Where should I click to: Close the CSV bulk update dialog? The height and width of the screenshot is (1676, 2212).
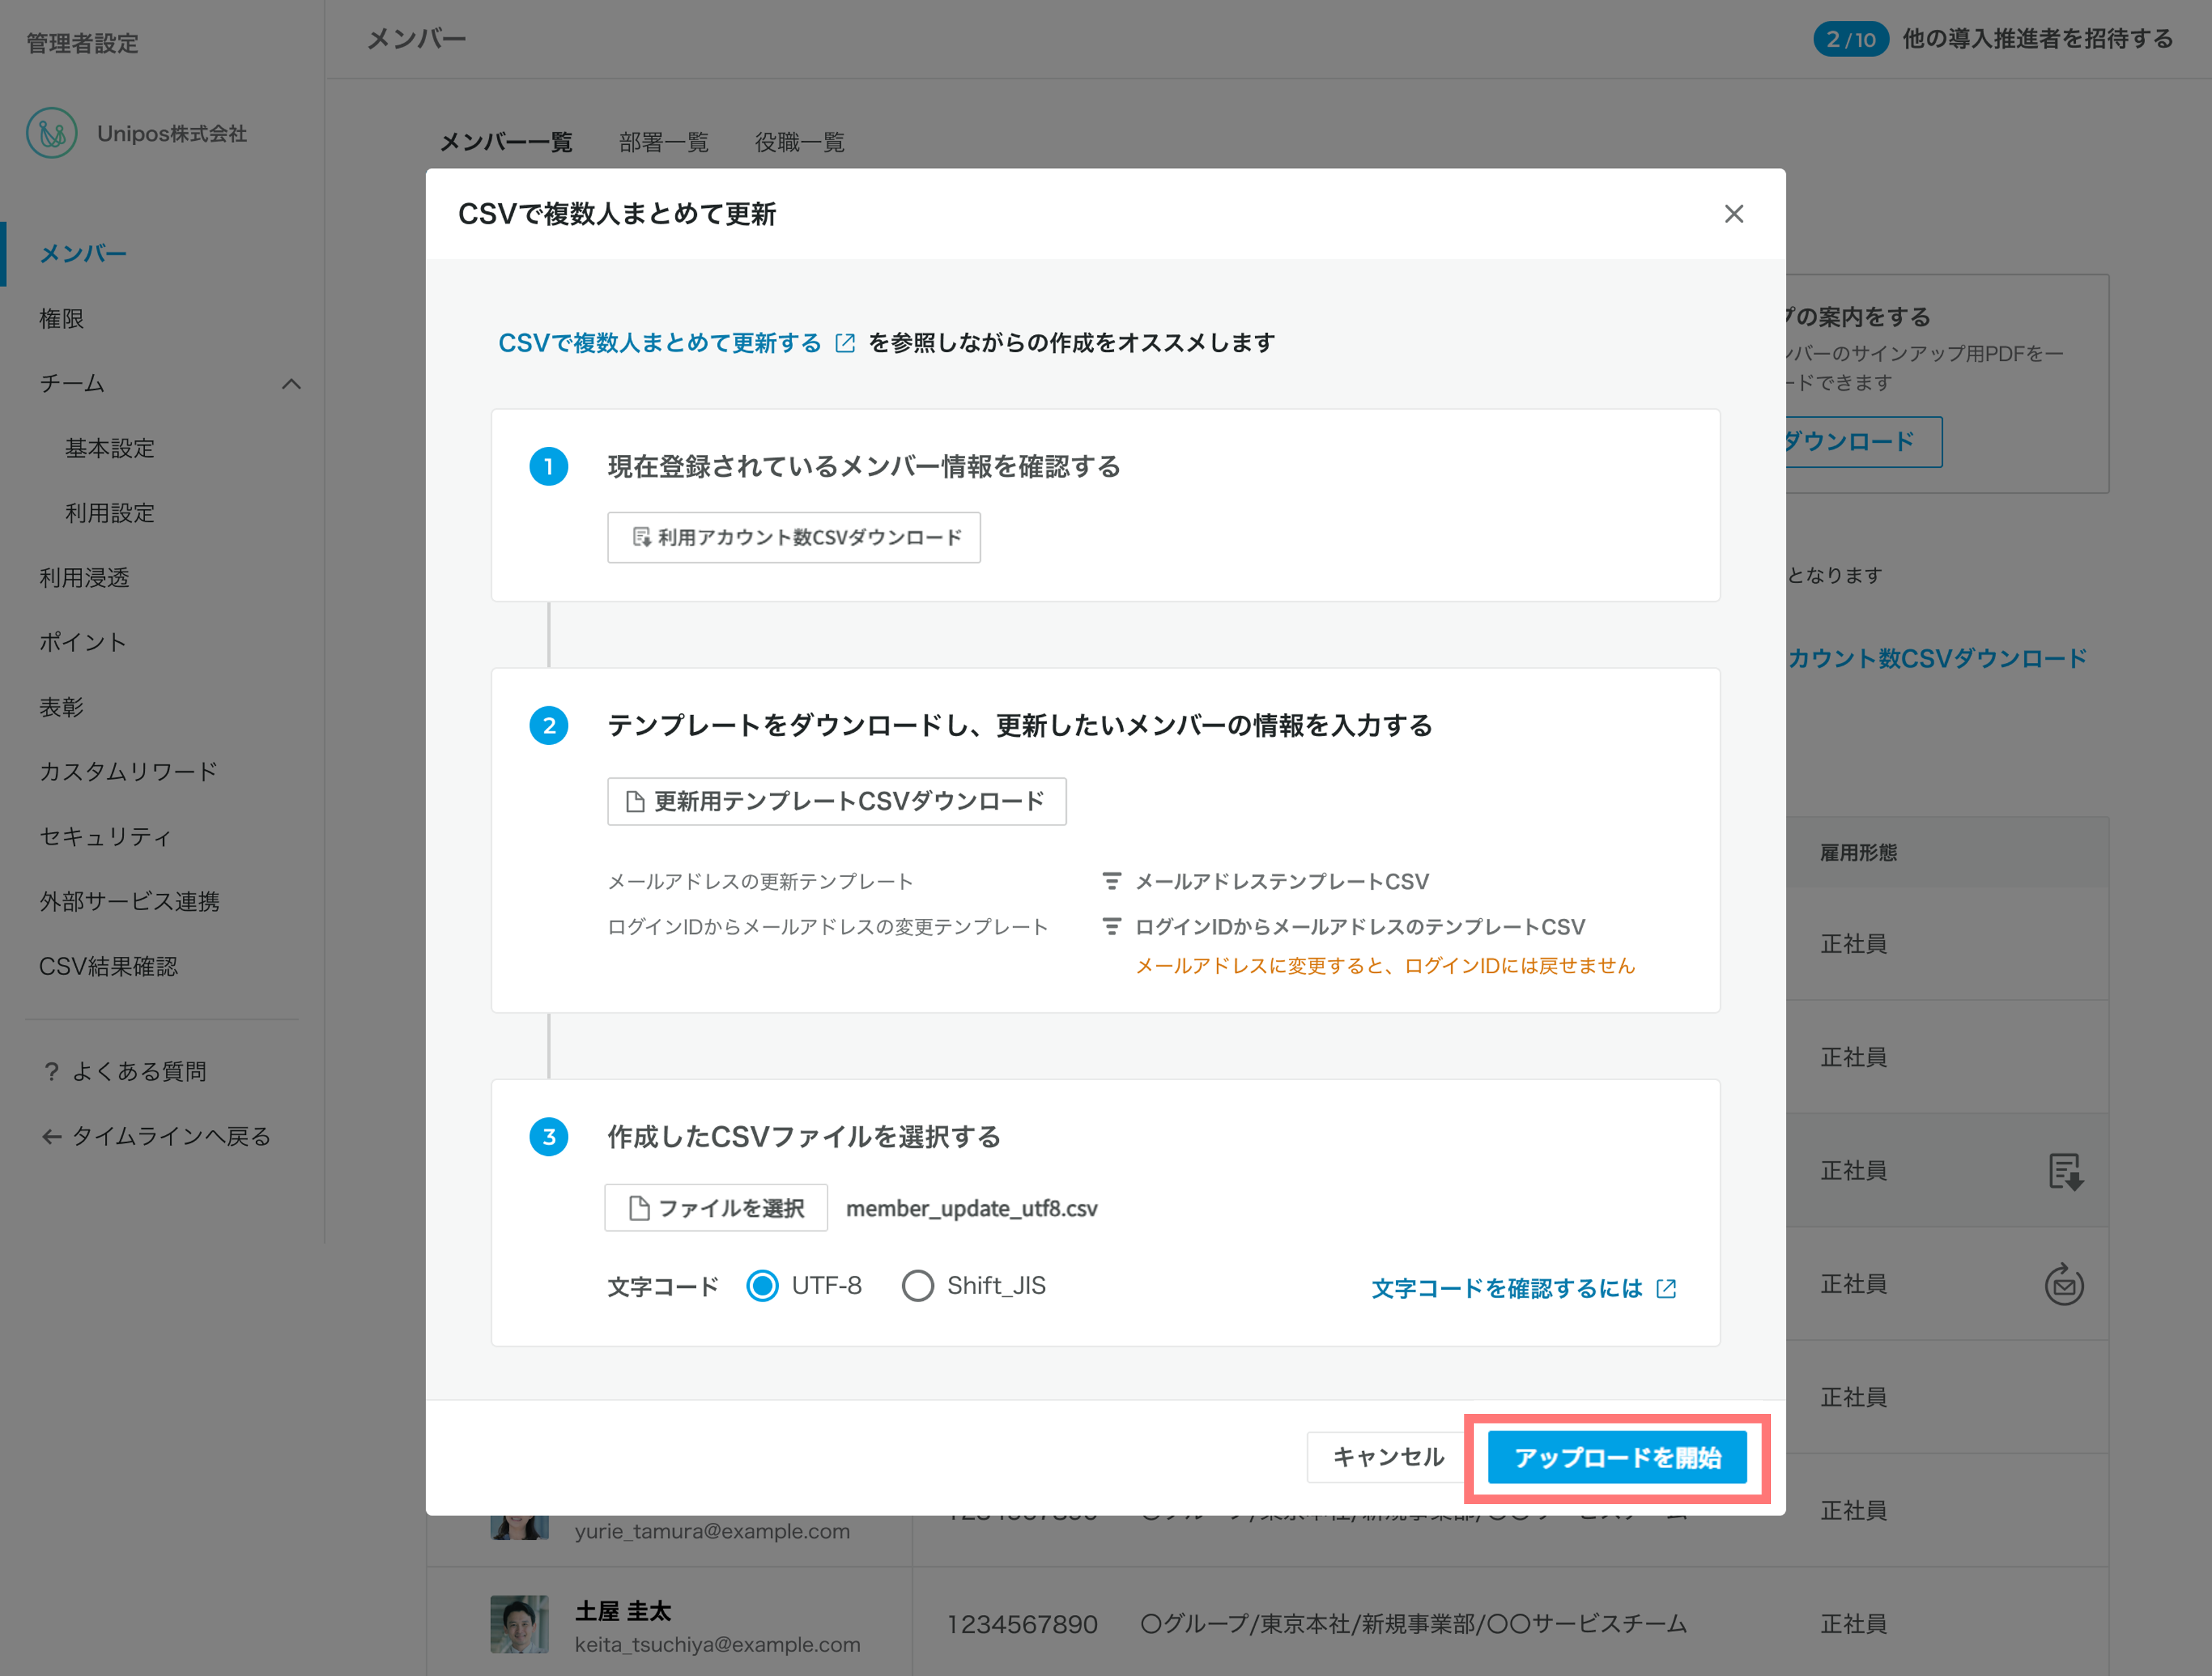click(1734, 214)
